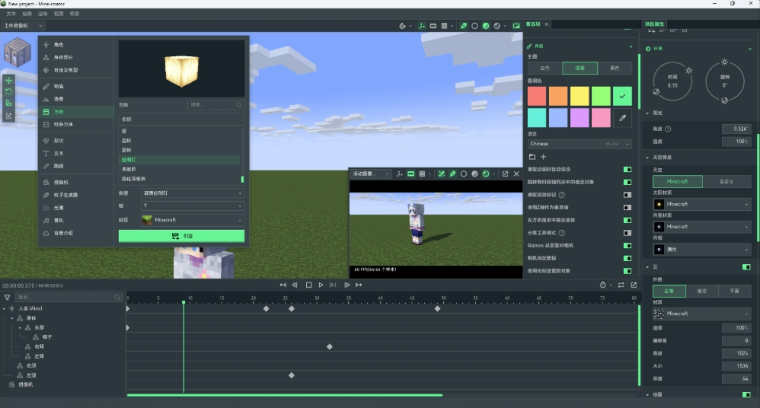Choose the Background cloud icon entry
760x408 pixels.
[x=76, y=233]
